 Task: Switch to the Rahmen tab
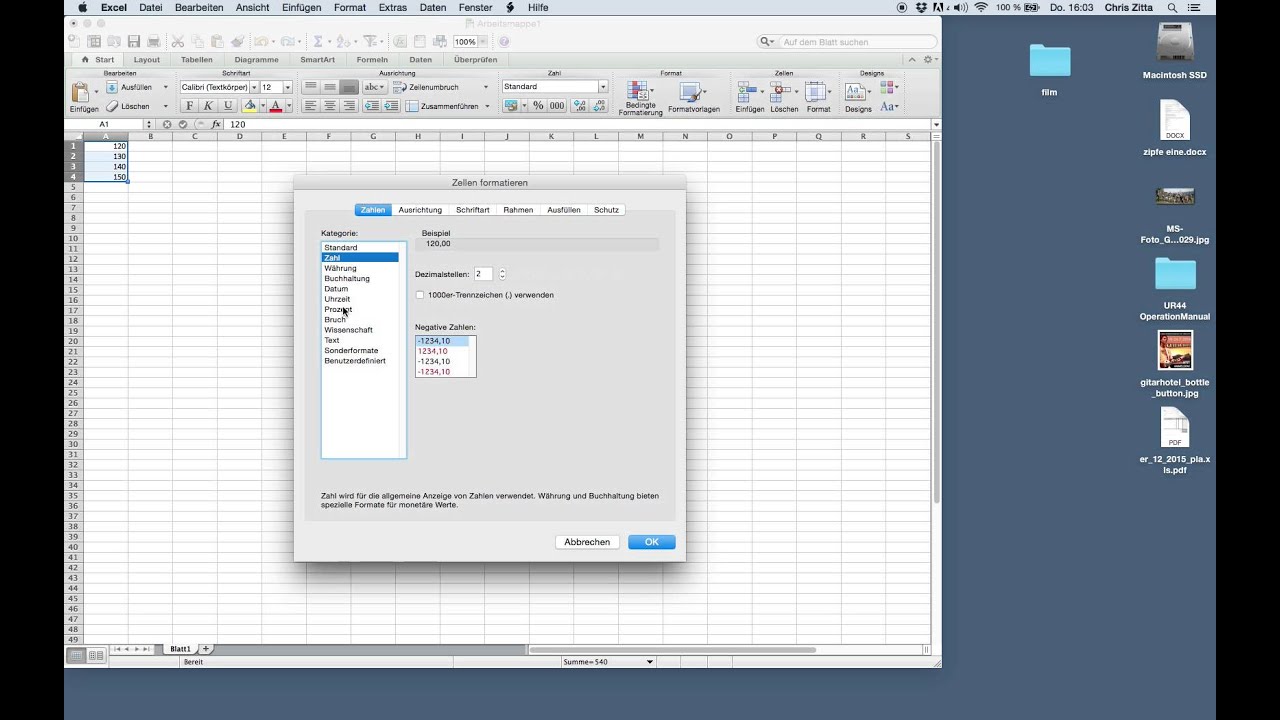point(518,210)
